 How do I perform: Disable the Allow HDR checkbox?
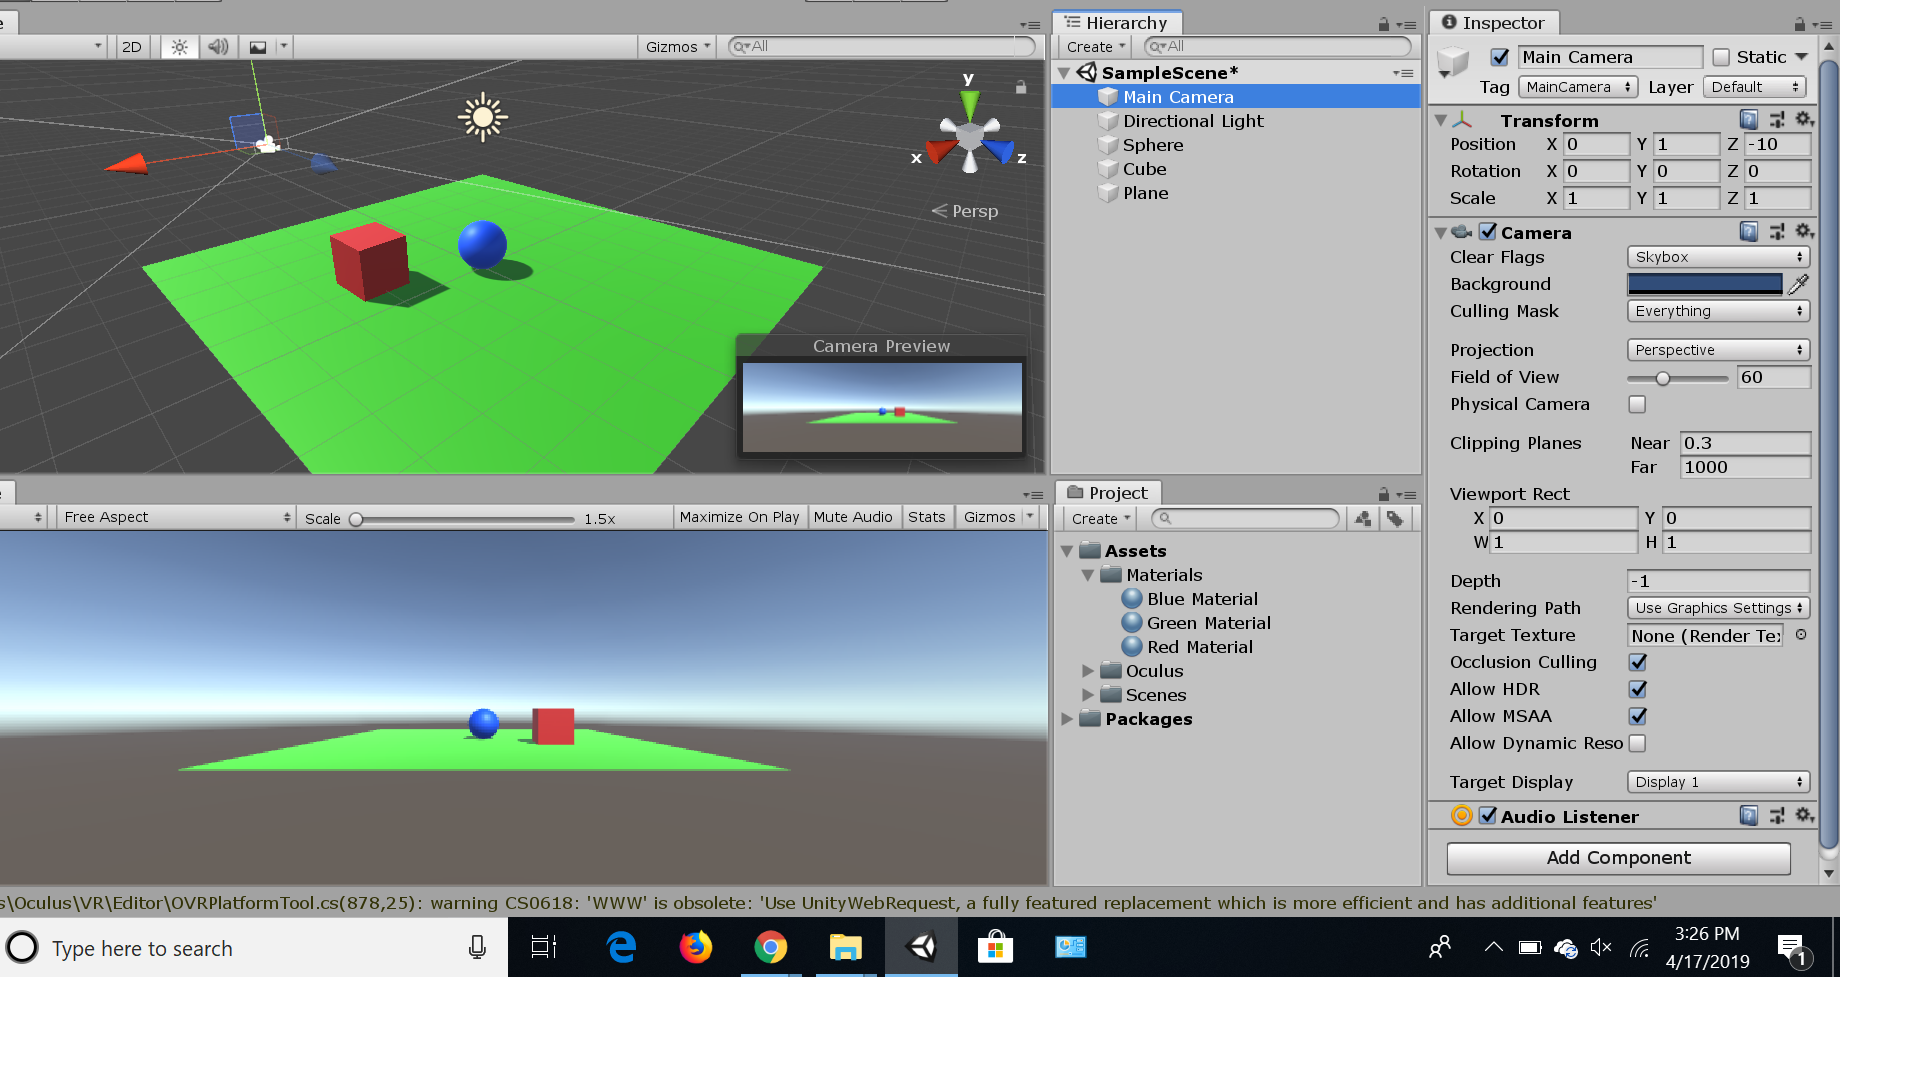[x=1637, y=689]
